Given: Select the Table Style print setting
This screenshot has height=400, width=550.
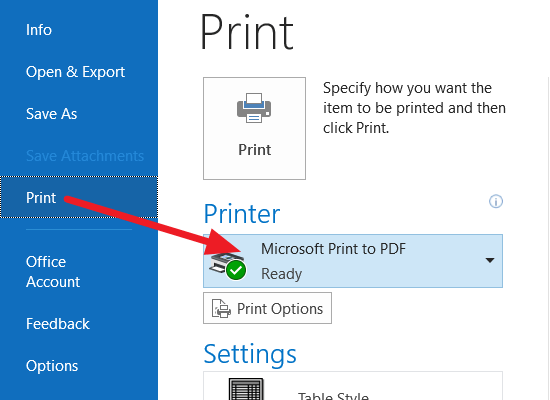Looking at the screenshot, I should coord(353,386).
